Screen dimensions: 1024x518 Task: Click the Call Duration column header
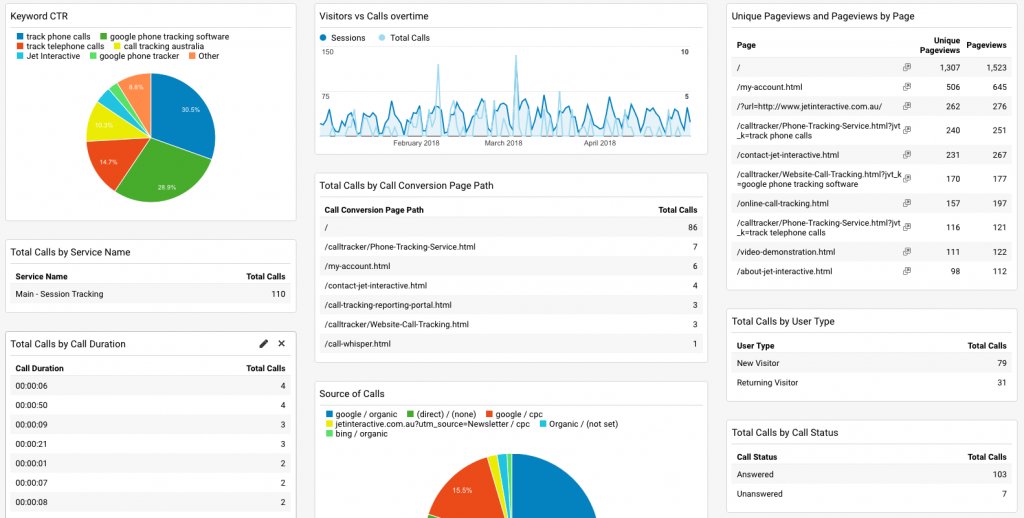(39, 368)
